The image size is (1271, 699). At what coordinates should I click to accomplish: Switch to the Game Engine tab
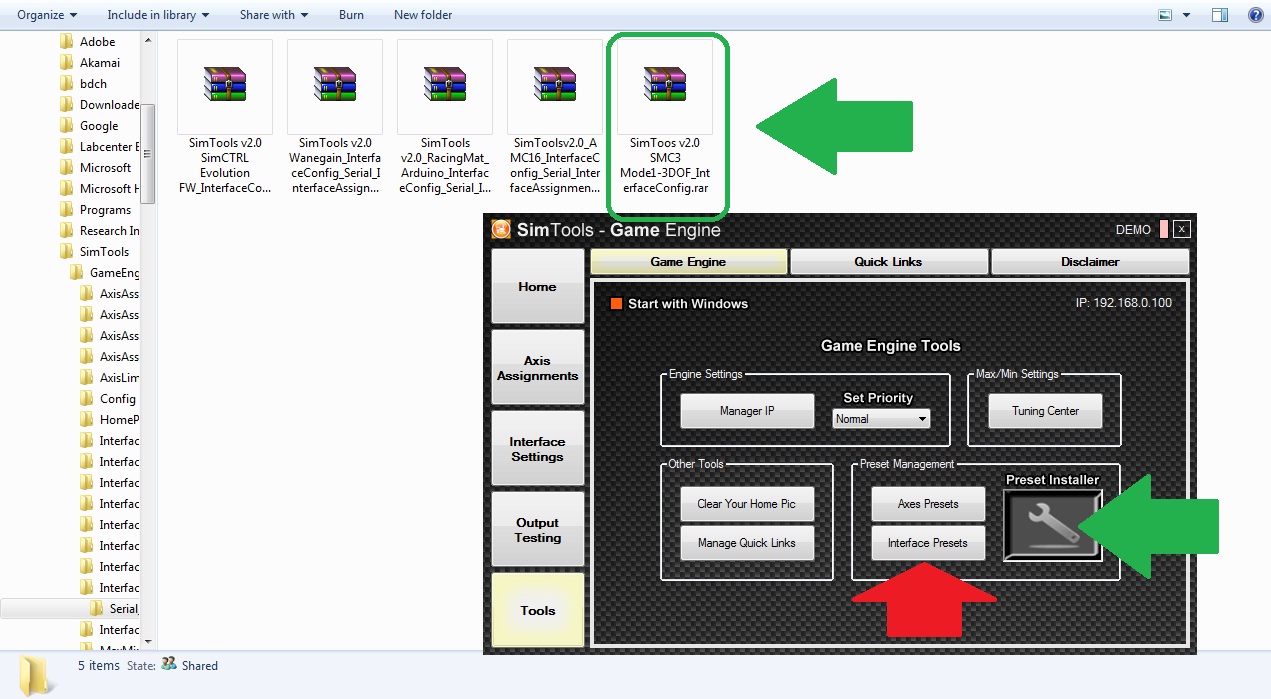pyautogui.click(x=688, y=262)
